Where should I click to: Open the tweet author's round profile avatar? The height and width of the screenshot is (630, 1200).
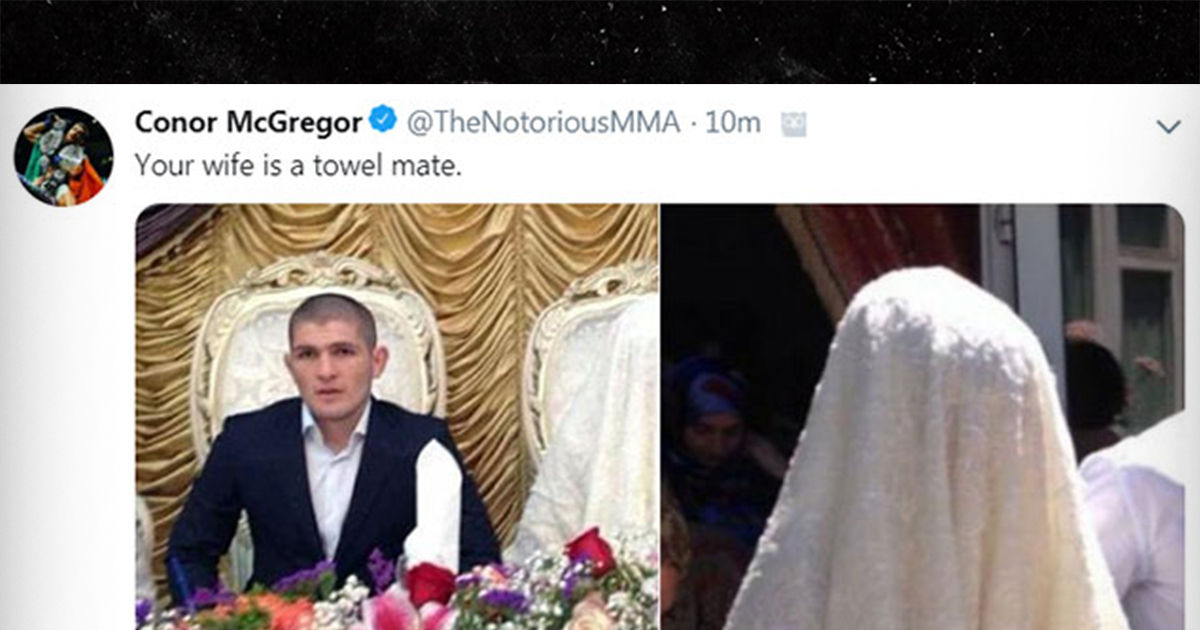[63, 157]
